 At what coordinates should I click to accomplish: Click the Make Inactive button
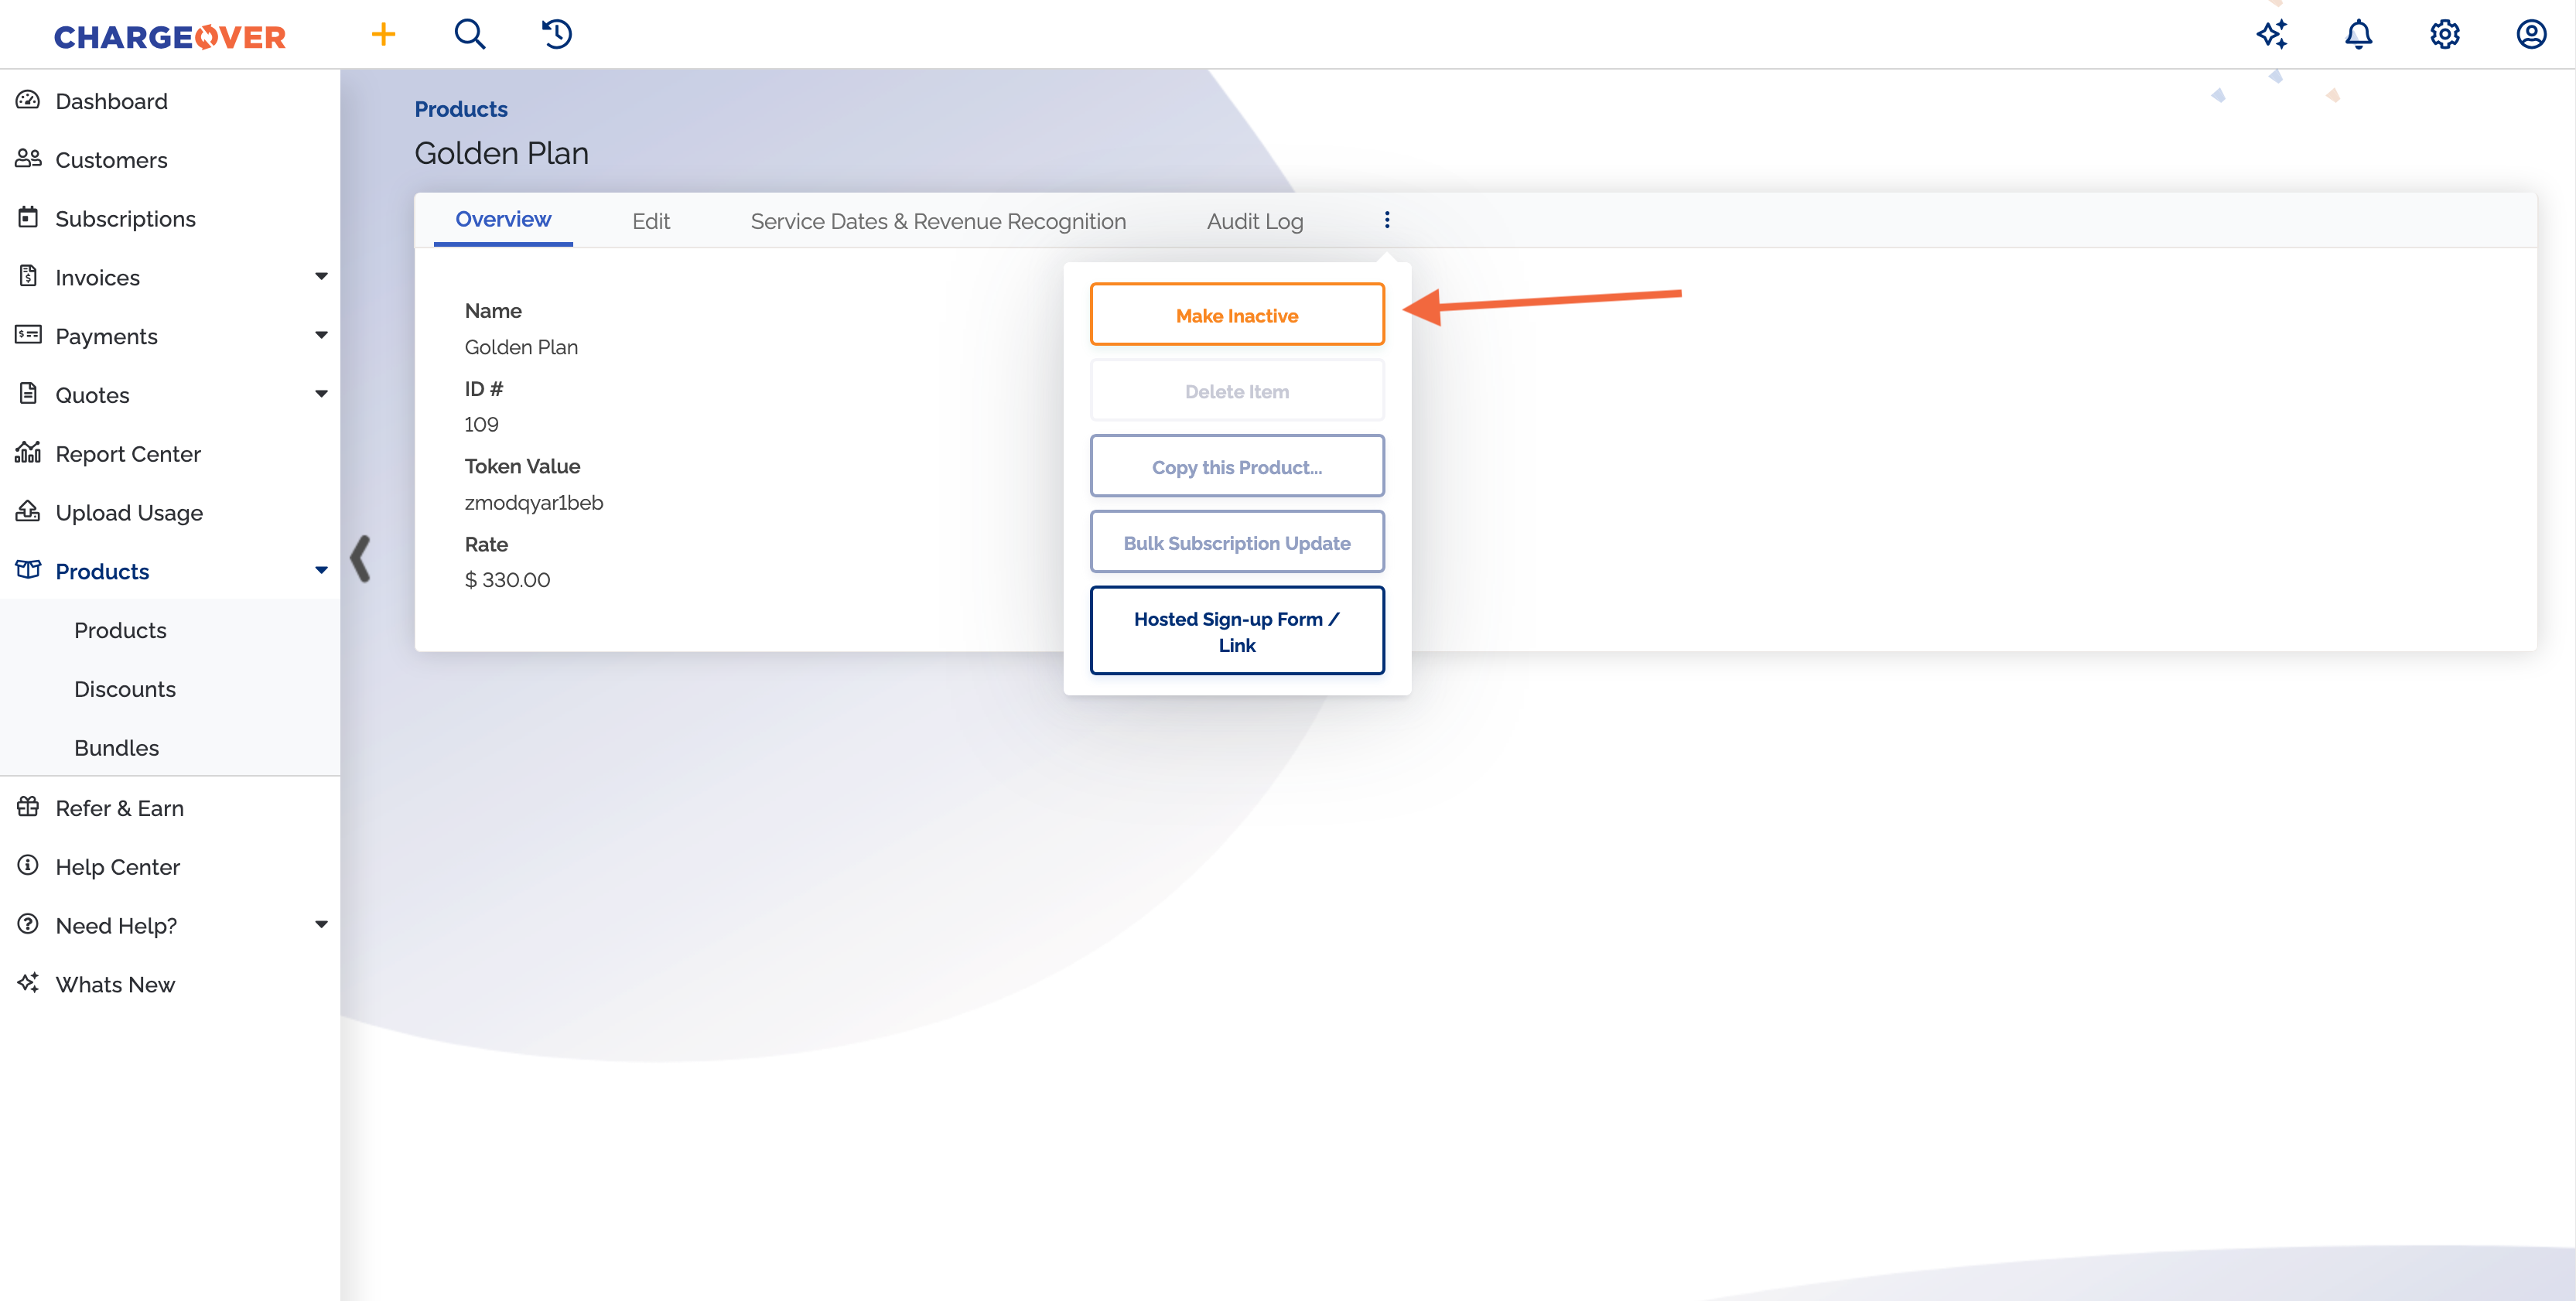(1236, 316)
